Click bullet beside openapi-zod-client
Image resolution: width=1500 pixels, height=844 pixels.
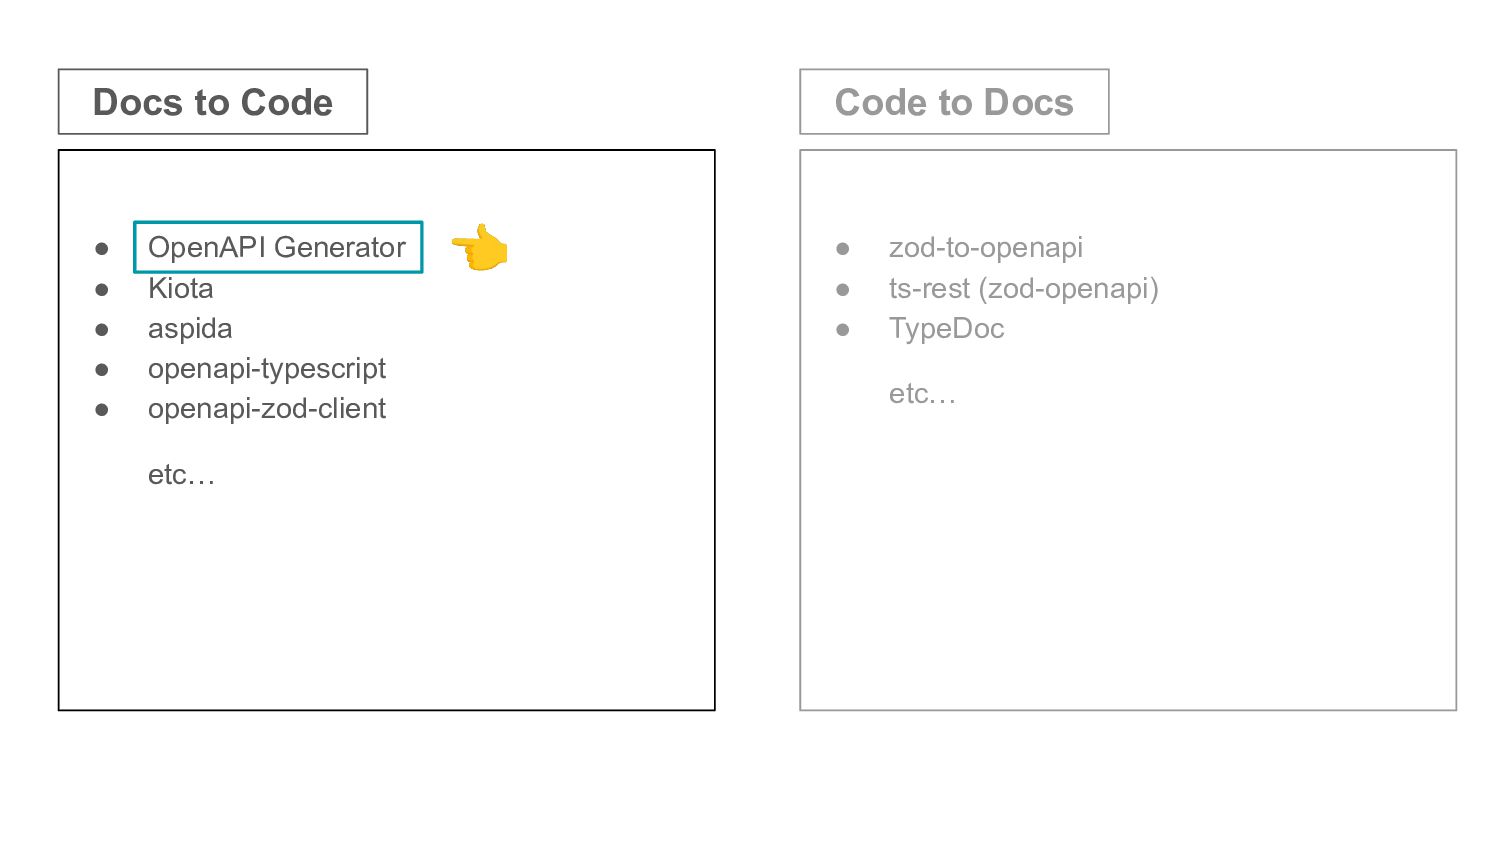point(102,410)
